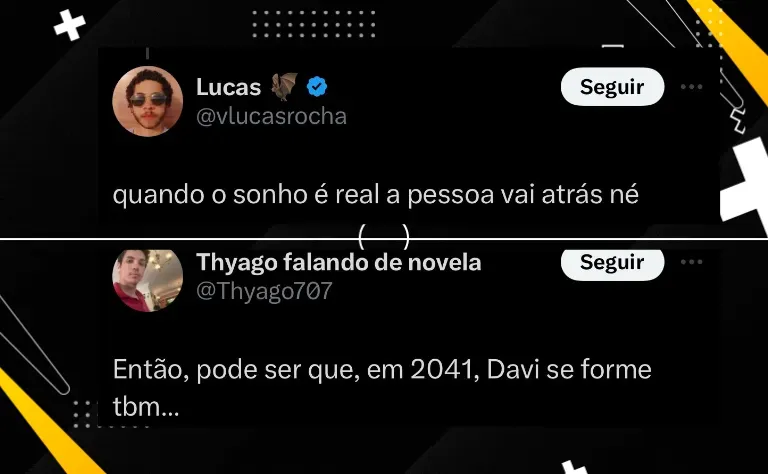The width and height of the screenshot is (768, 474).
Task: Open more options for Thyago's tweet
Action: (692, 262)
